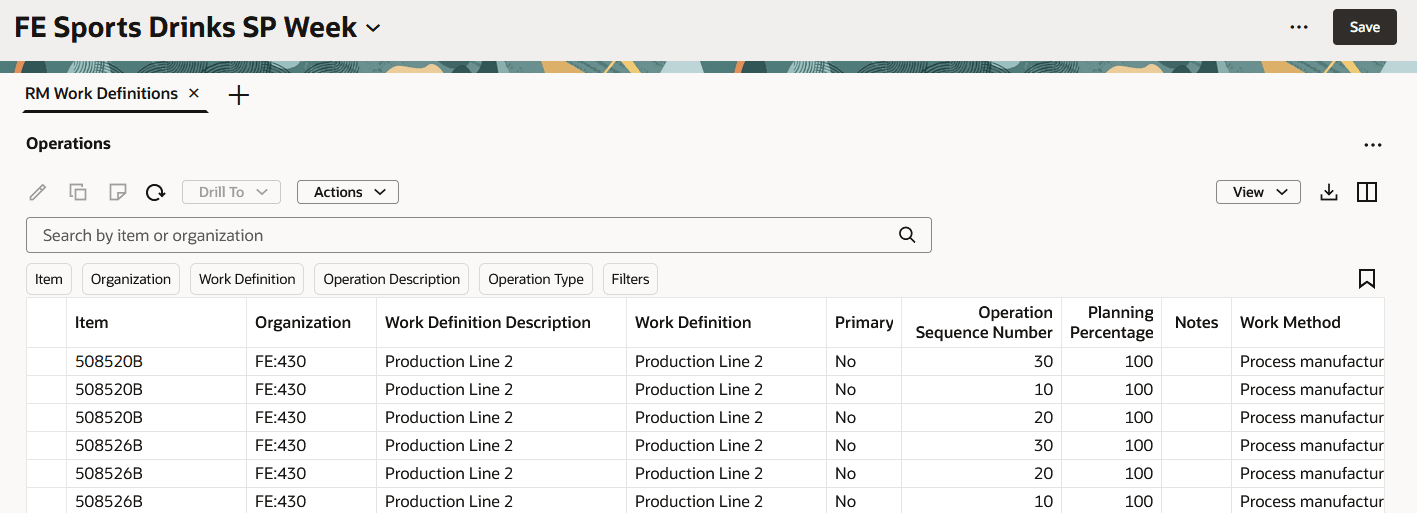Screen dimensions: 1417x513
Task: Refresh the Operations table
Action: 155,192
